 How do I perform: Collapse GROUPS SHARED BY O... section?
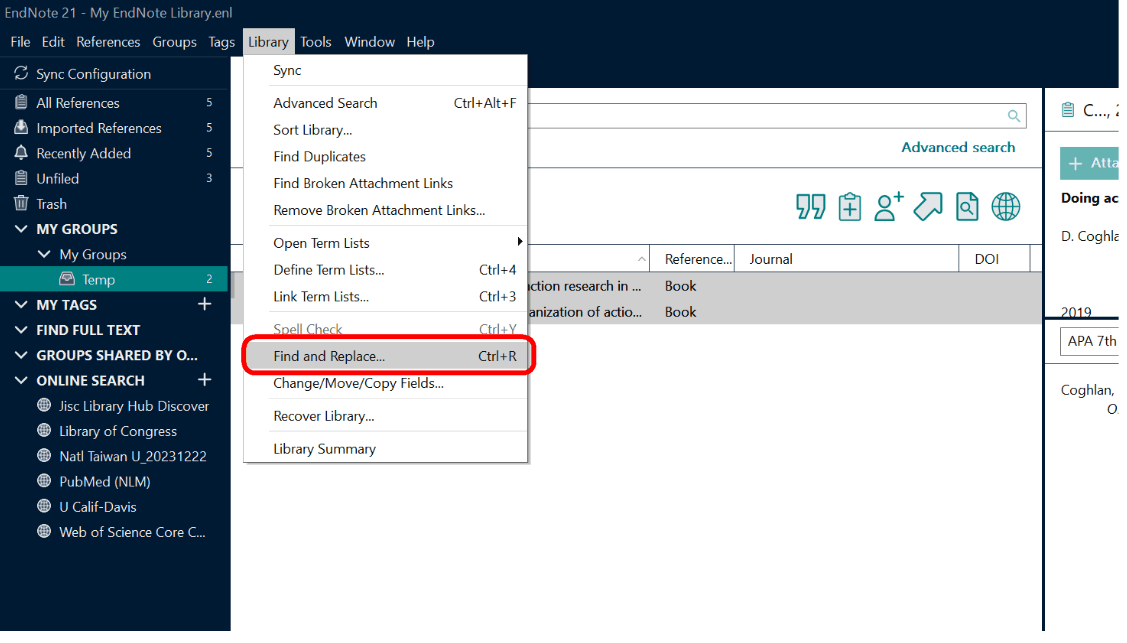click(21, 355)
